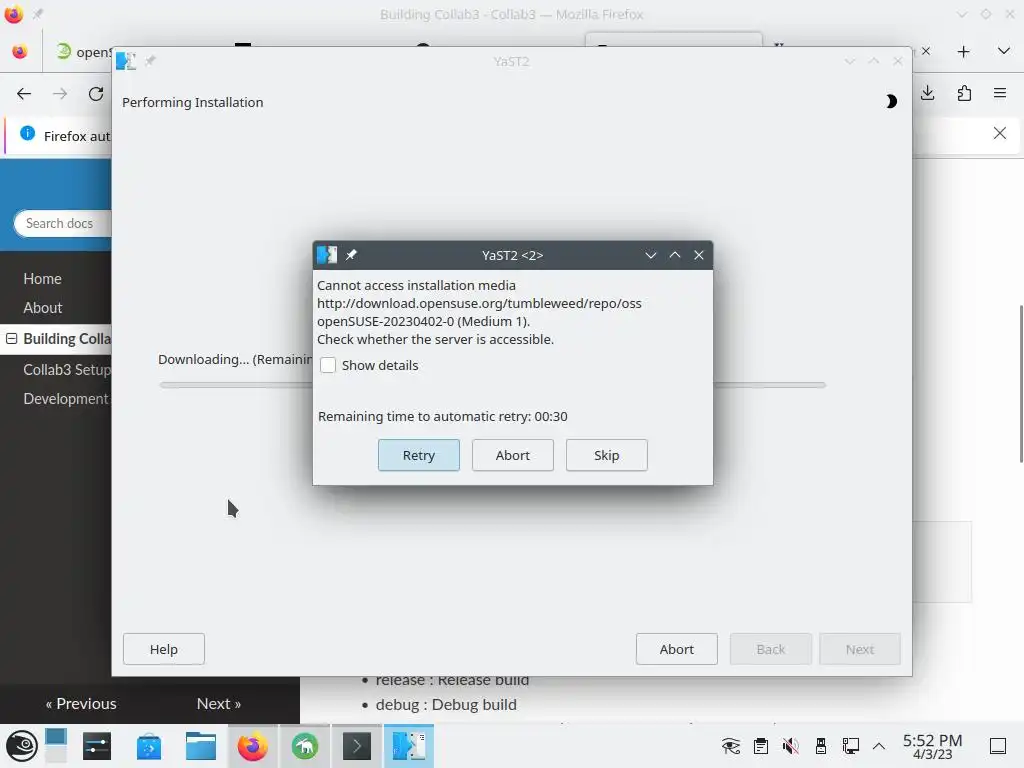
Task: Click the download progress bar in YaST2
Action: pos(493,385)
